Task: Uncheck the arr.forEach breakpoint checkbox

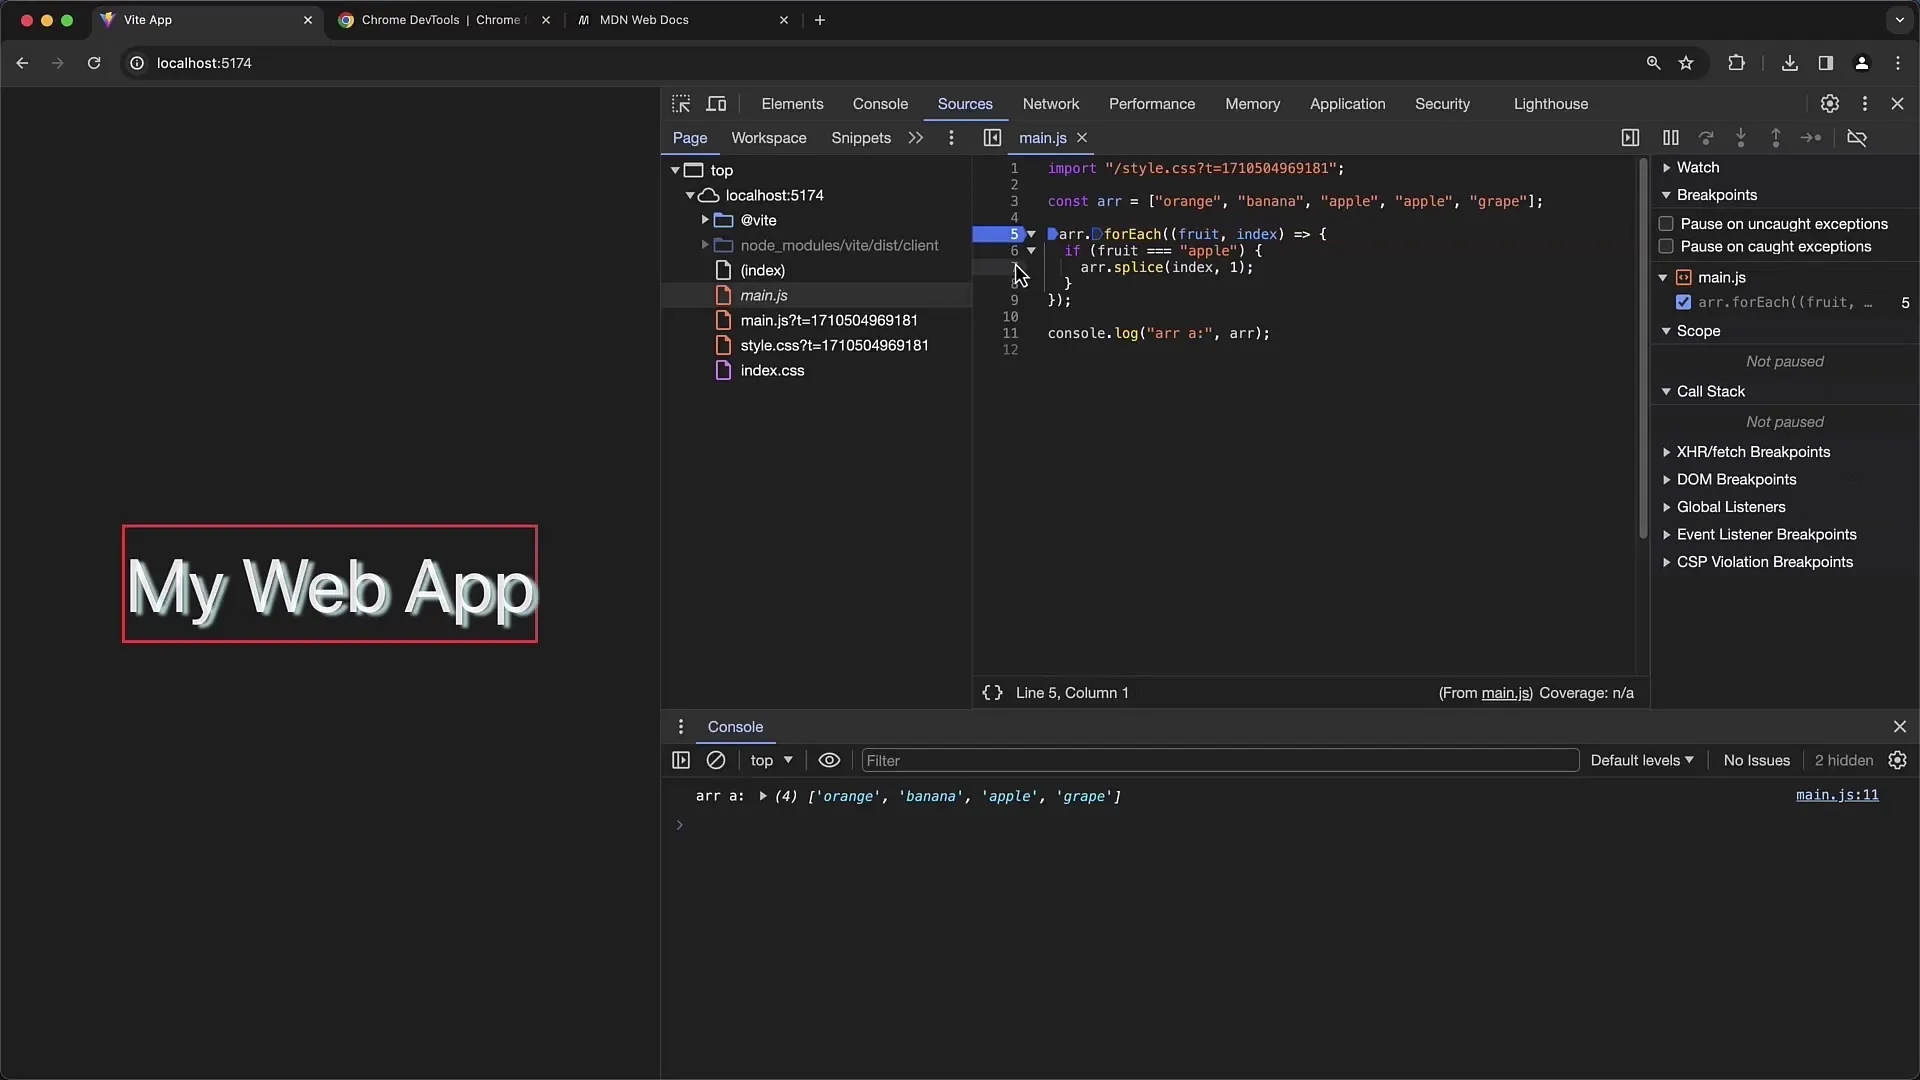Action: (x=1684, y=303)
